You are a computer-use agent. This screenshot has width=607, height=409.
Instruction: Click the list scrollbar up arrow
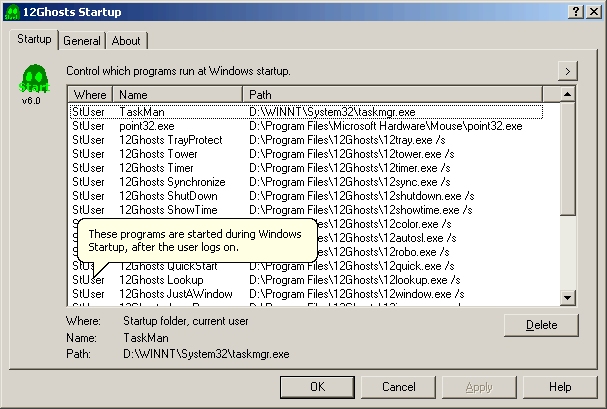point(568,94)
